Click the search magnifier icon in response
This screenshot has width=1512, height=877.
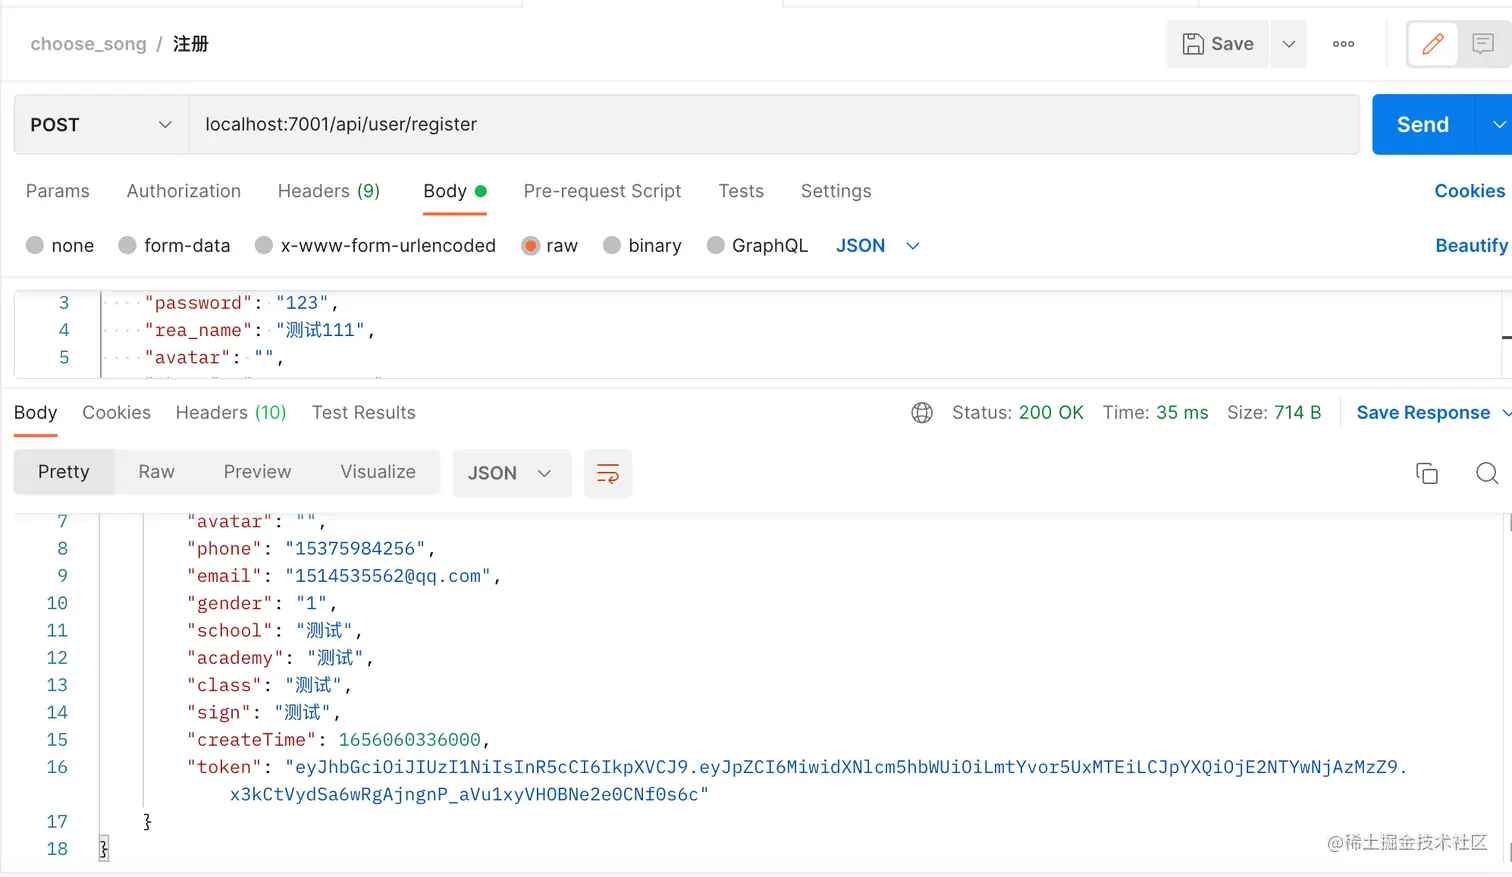coord(1486,473)
